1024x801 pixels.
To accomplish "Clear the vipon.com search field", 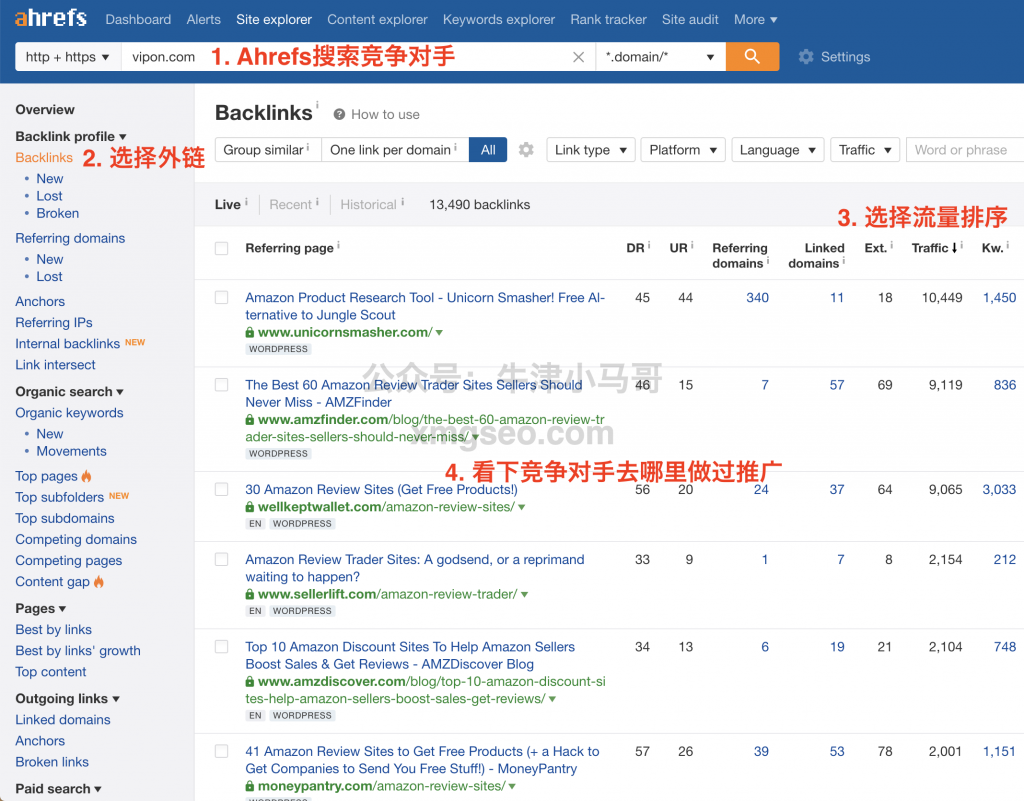I will click(x=578, y=57).
